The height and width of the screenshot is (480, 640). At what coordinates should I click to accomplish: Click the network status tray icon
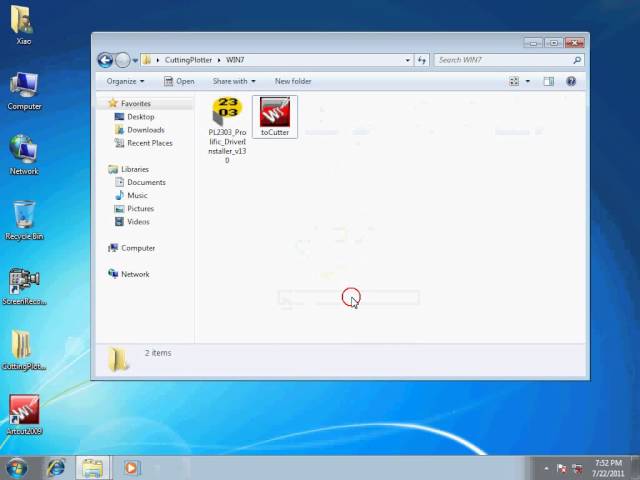click(x=577, y=469)
